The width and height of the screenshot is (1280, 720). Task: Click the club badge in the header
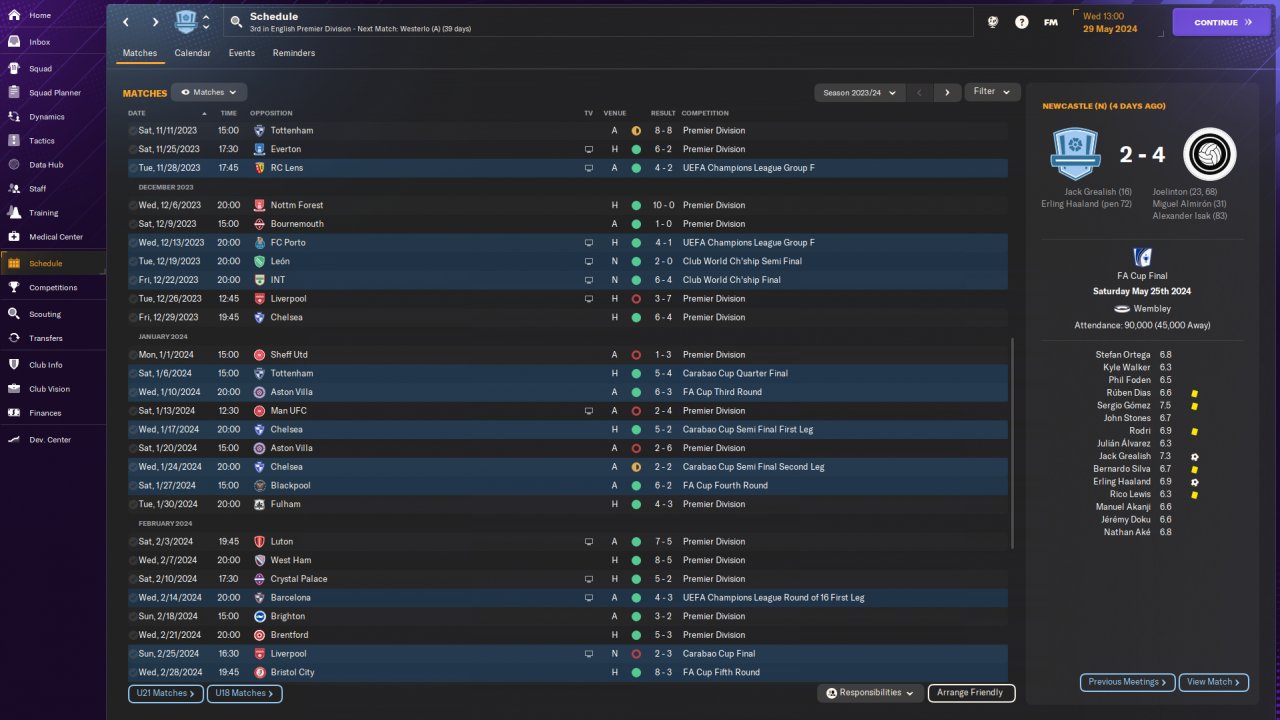click(x=186, y=22)
